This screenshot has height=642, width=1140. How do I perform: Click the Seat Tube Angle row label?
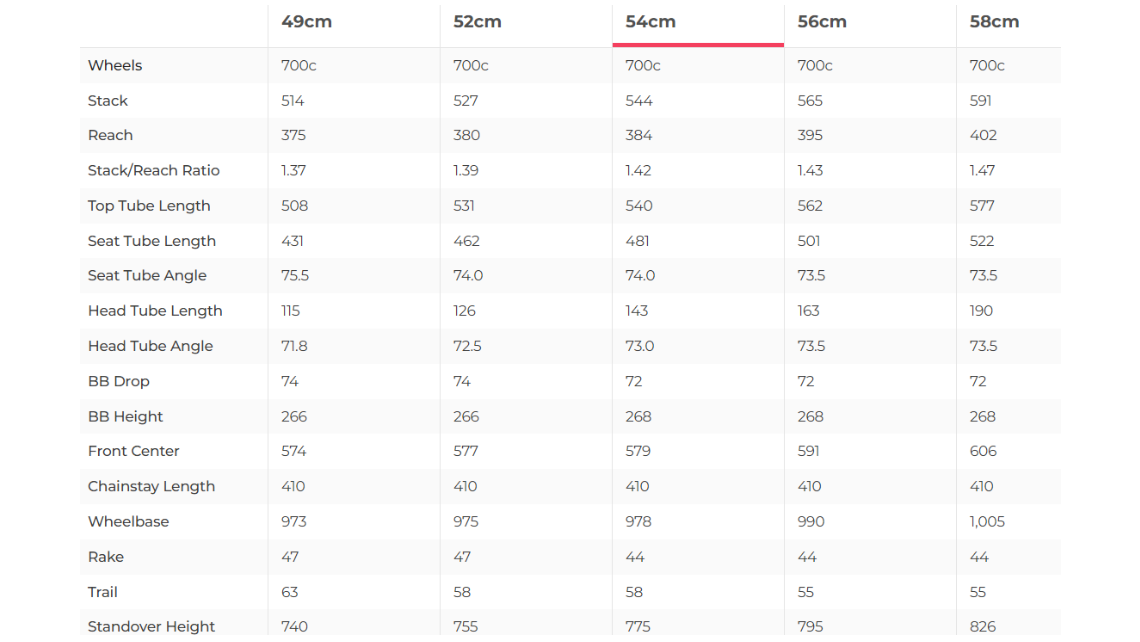147,276
